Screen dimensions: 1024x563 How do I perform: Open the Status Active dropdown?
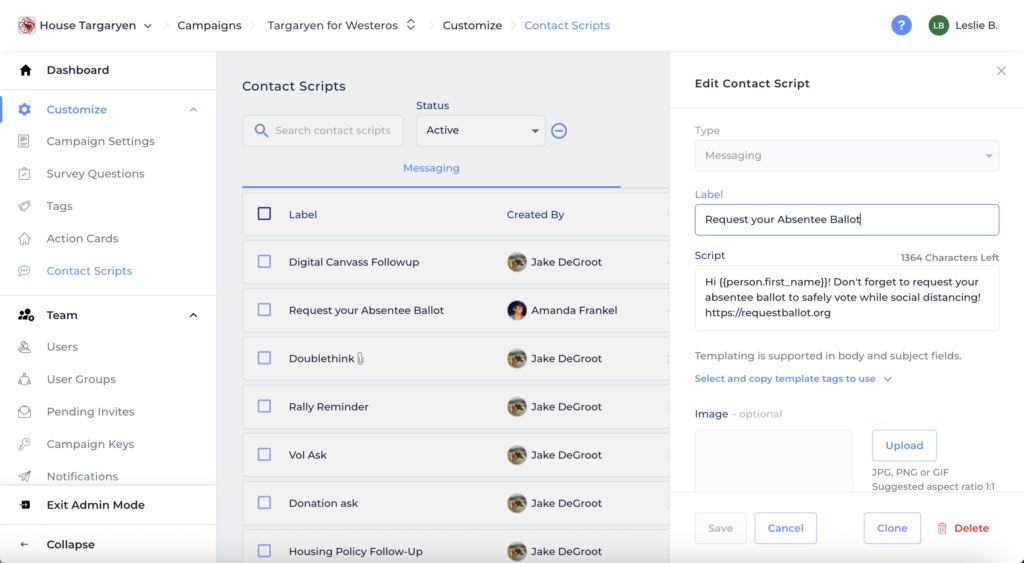coord(481,131)
